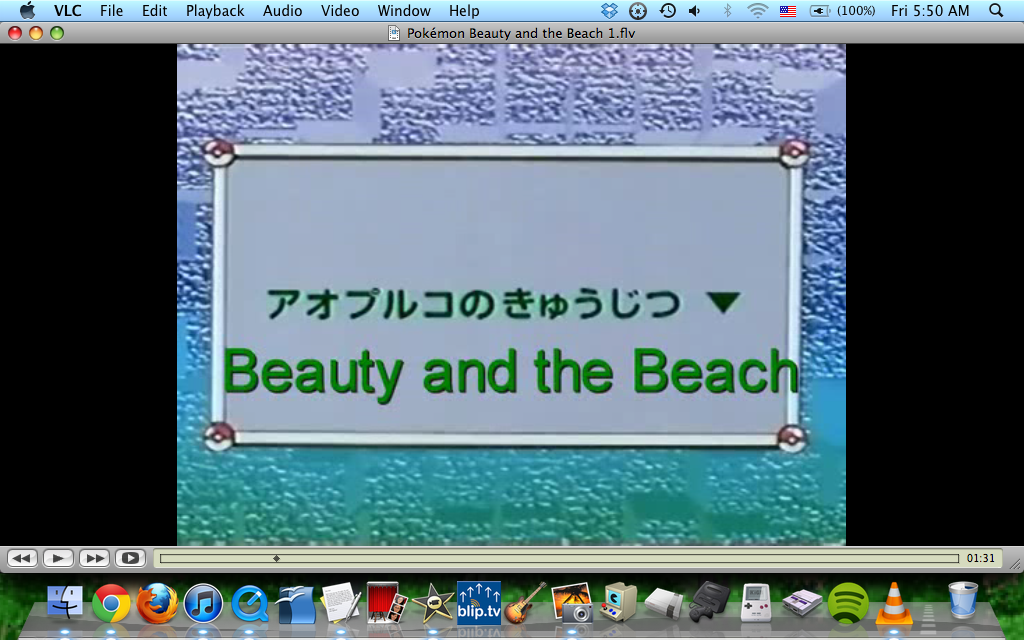
Task: Click the fast forward button
Action: coord(94,558)
